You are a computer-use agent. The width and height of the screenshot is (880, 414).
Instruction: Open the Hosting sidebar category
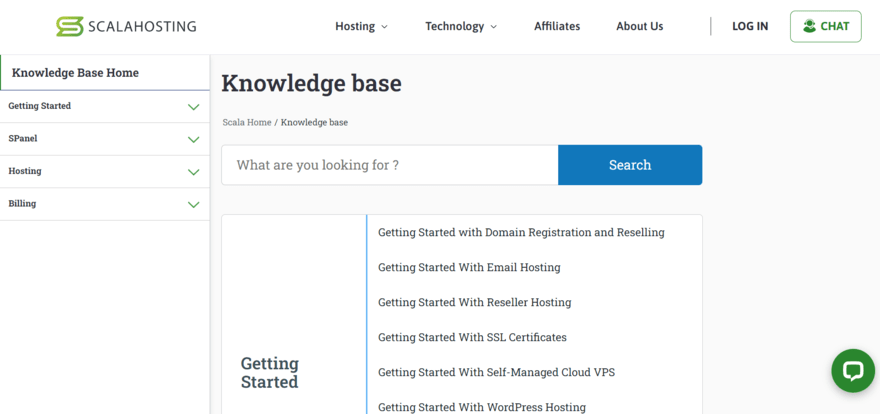pos(25,171)
